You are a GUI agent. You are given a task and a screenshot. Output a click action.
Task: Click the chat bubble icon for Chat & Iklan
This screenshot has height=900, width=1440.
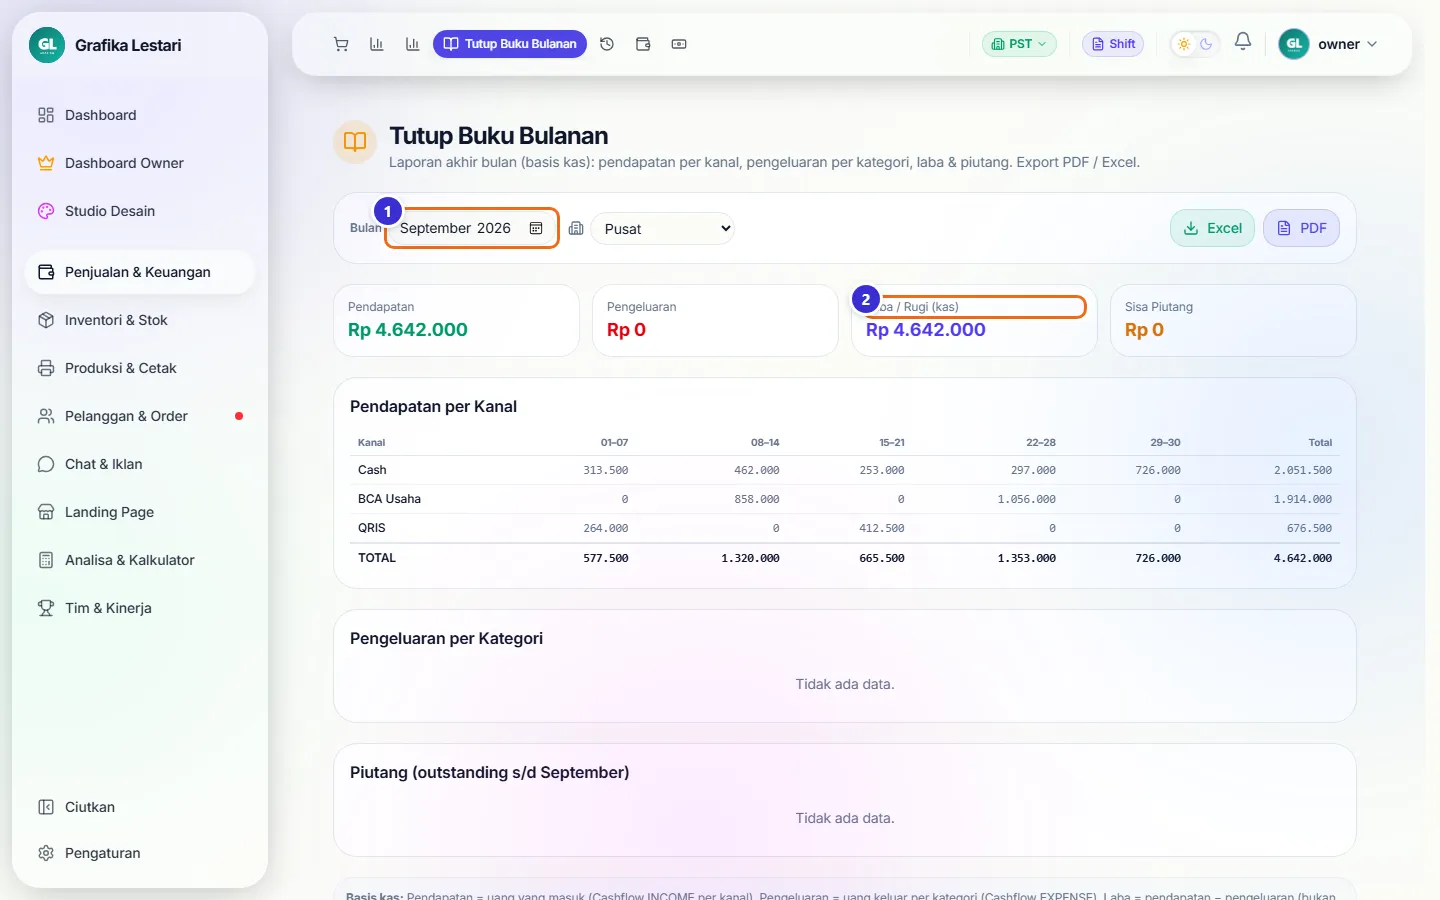tap(46, 464)
